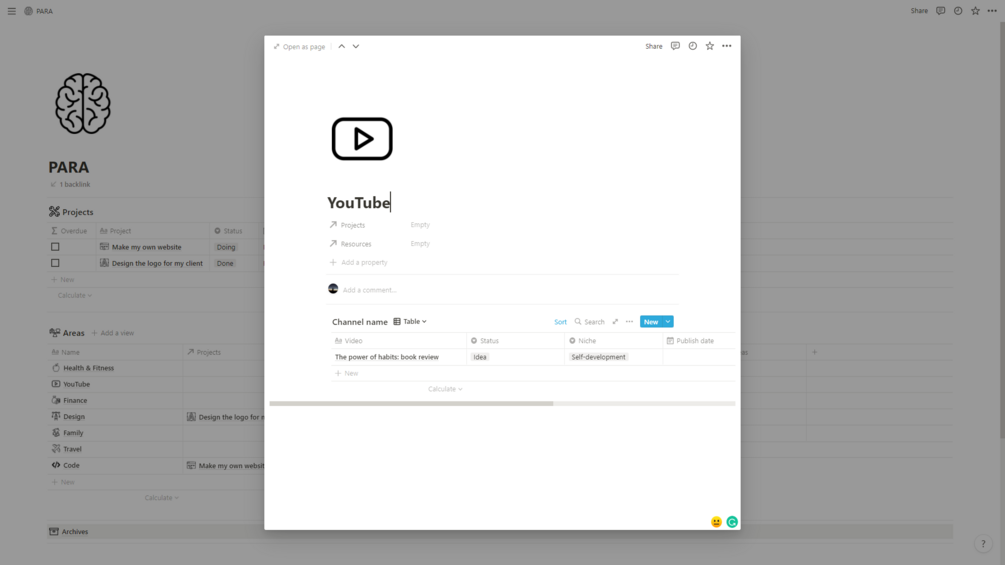Click Add a property
Viewport: 1005px width, 565px height.
pyautogui.click(x=358, y=262)
